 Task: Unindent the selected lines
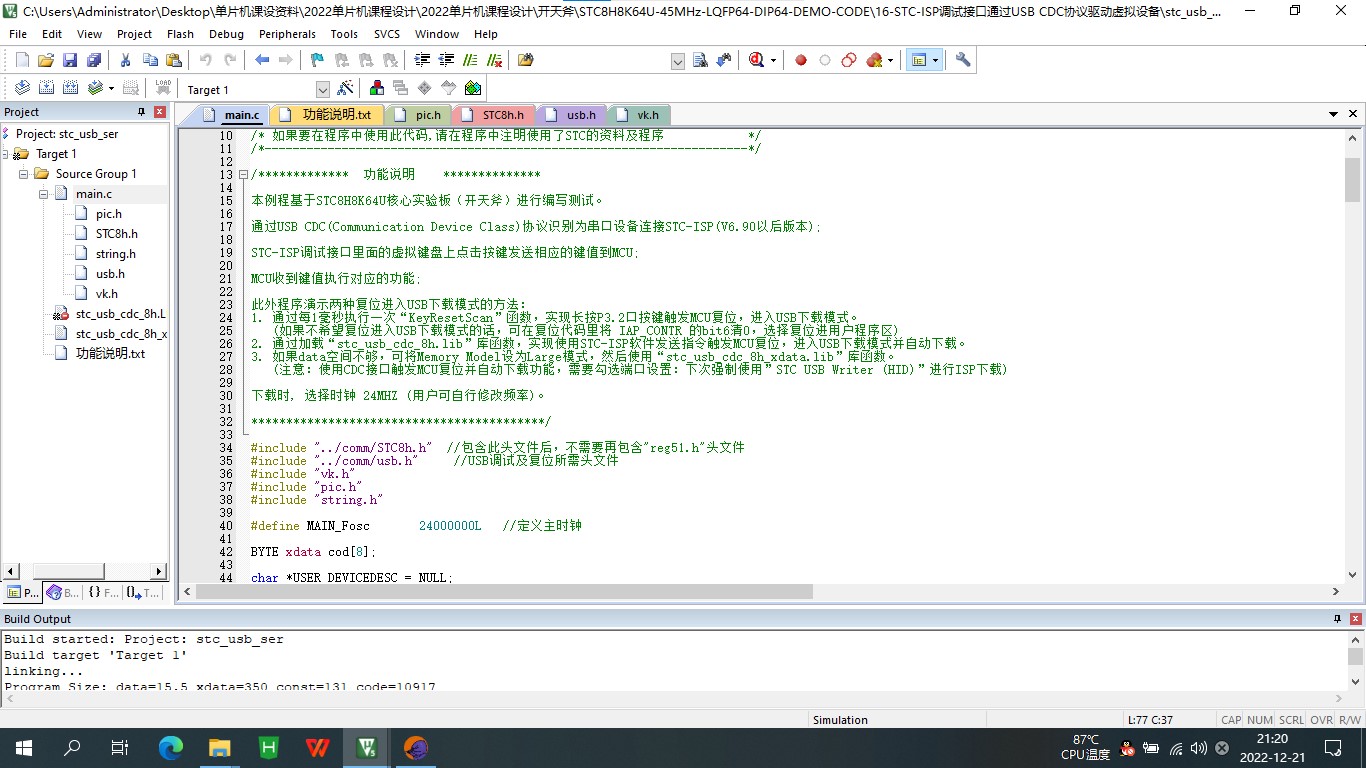[x=447, y=60]
